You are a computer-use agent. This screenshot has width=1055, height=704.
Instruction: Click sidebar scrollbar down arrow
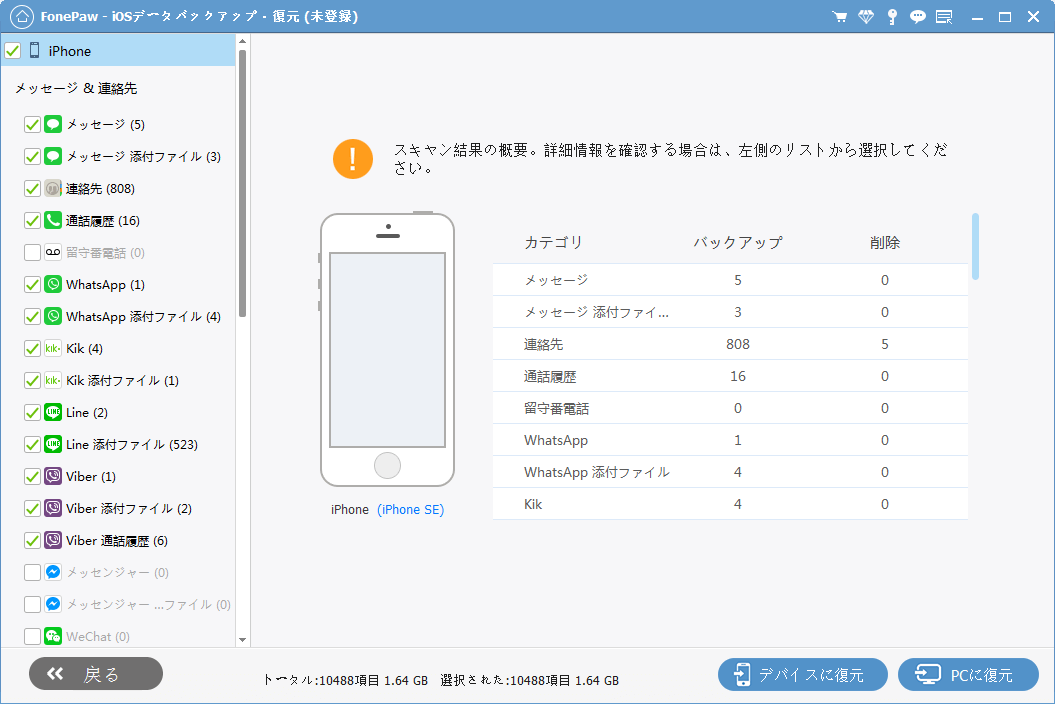242,640
